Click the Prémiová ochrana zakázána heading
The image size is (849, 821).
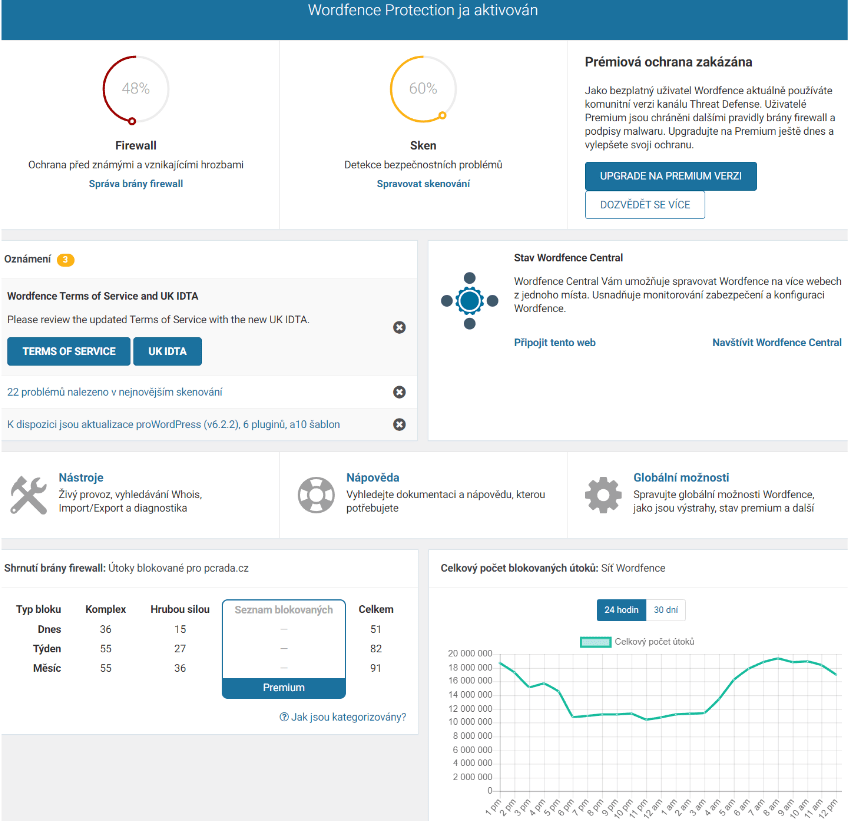point(668,62)
